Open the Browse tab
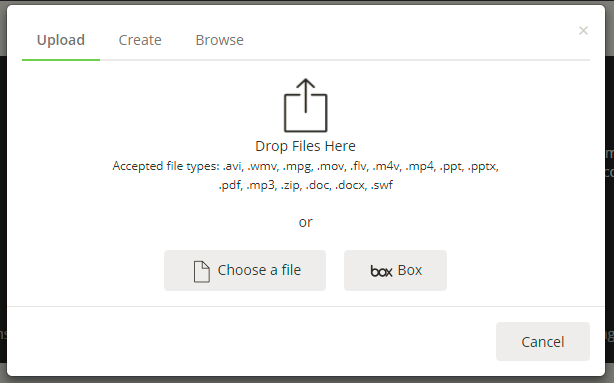Screen dimensions: 614x383 coord(219,40)
